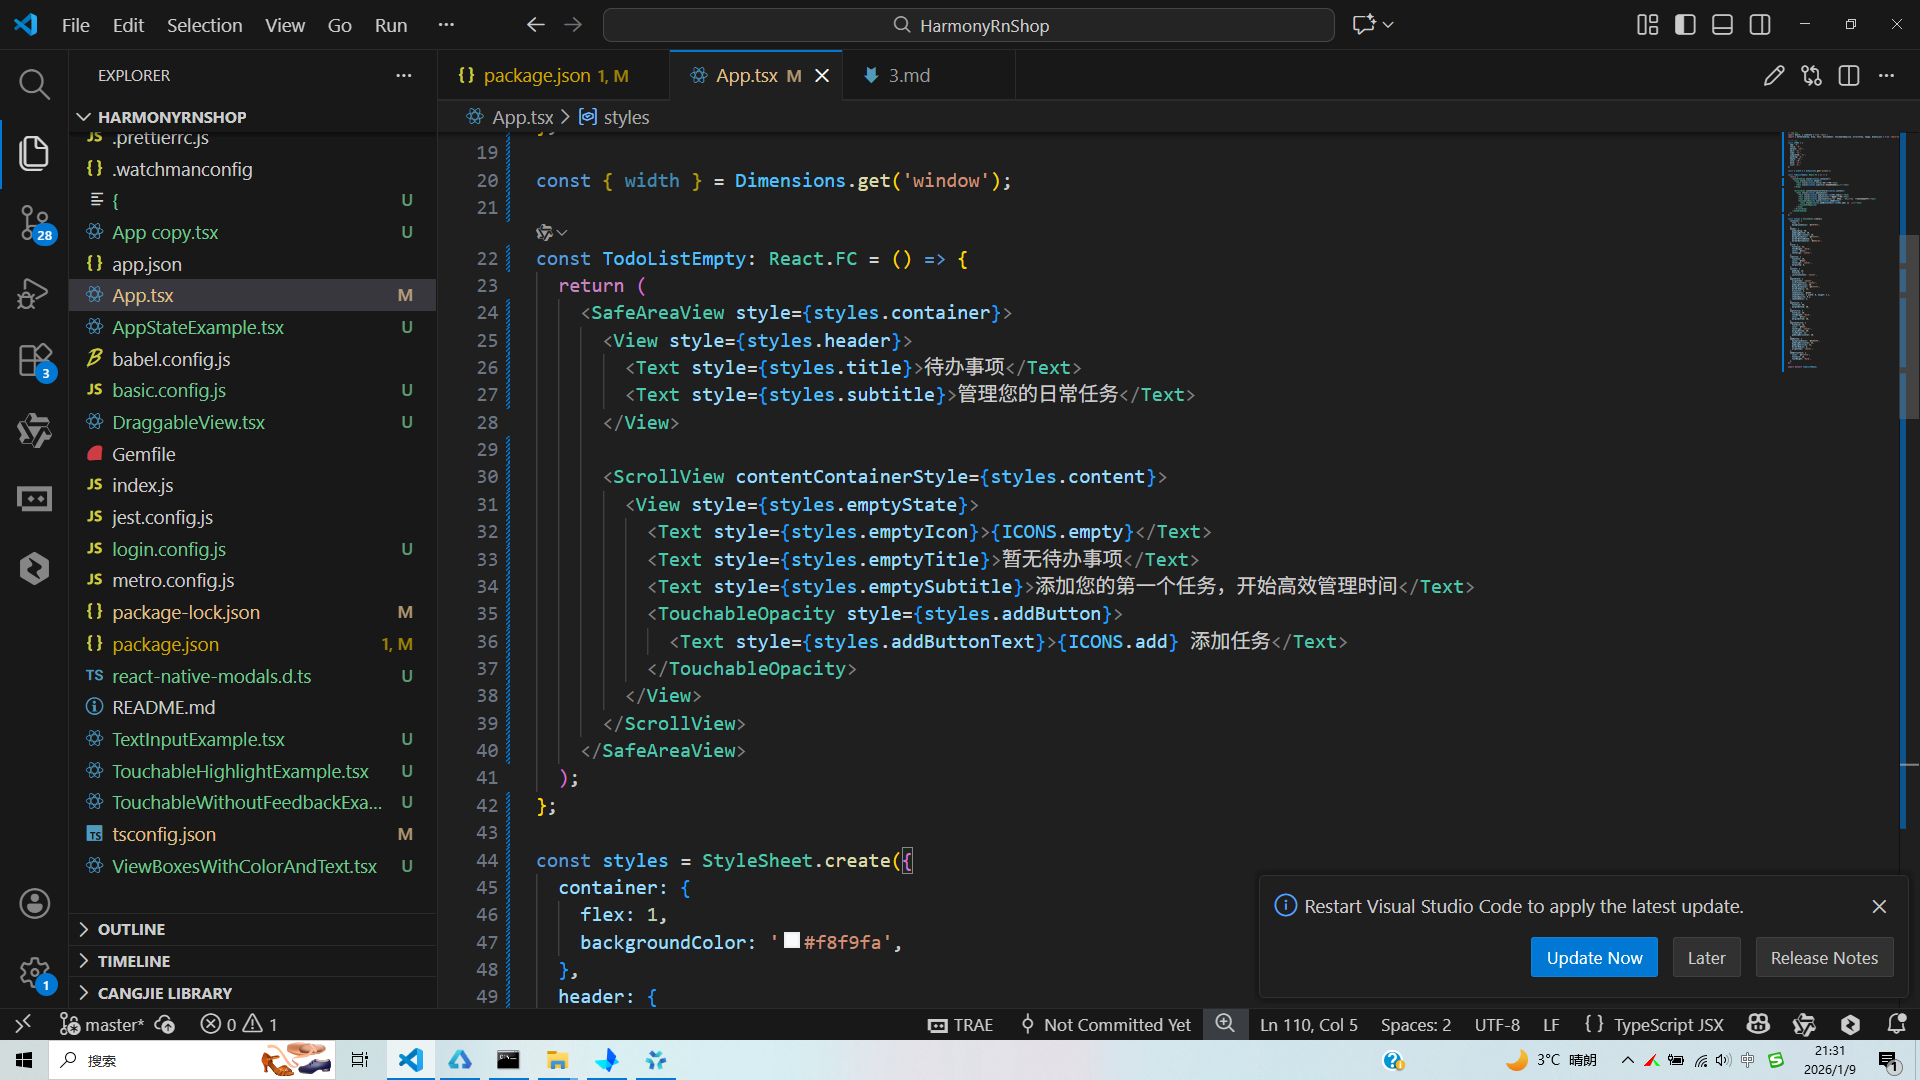Click the Release Notes button
Screen dimensions: 1920x1080
(1824, 958)
